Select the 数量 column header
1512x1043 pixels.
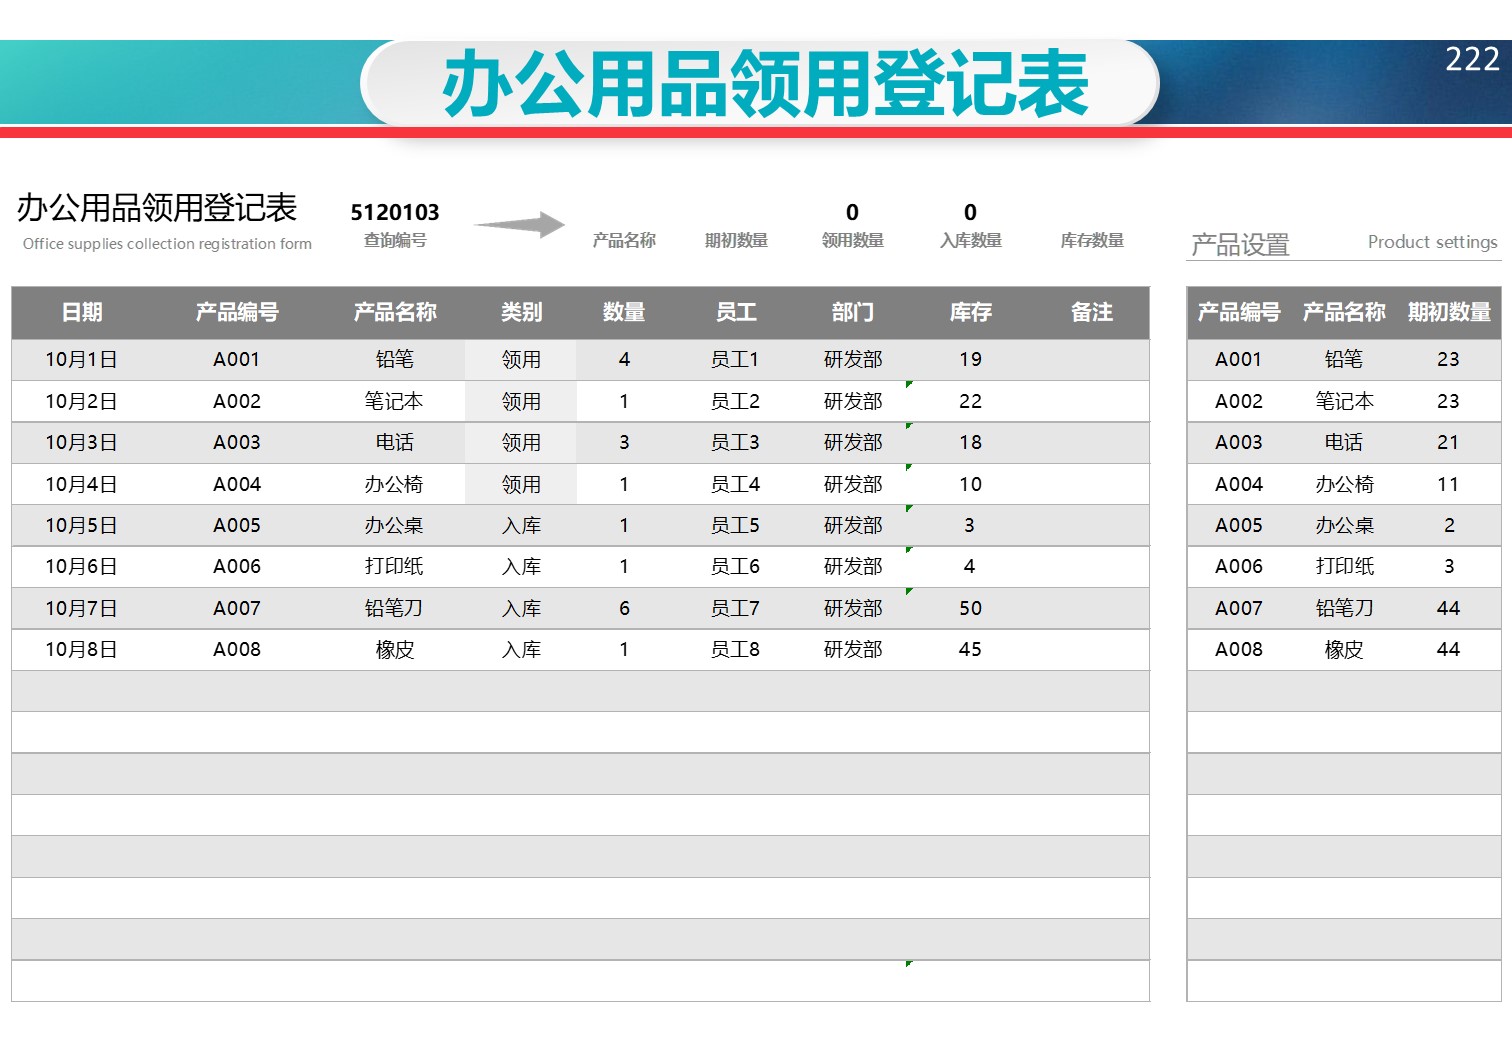click(x=624, y=312)
